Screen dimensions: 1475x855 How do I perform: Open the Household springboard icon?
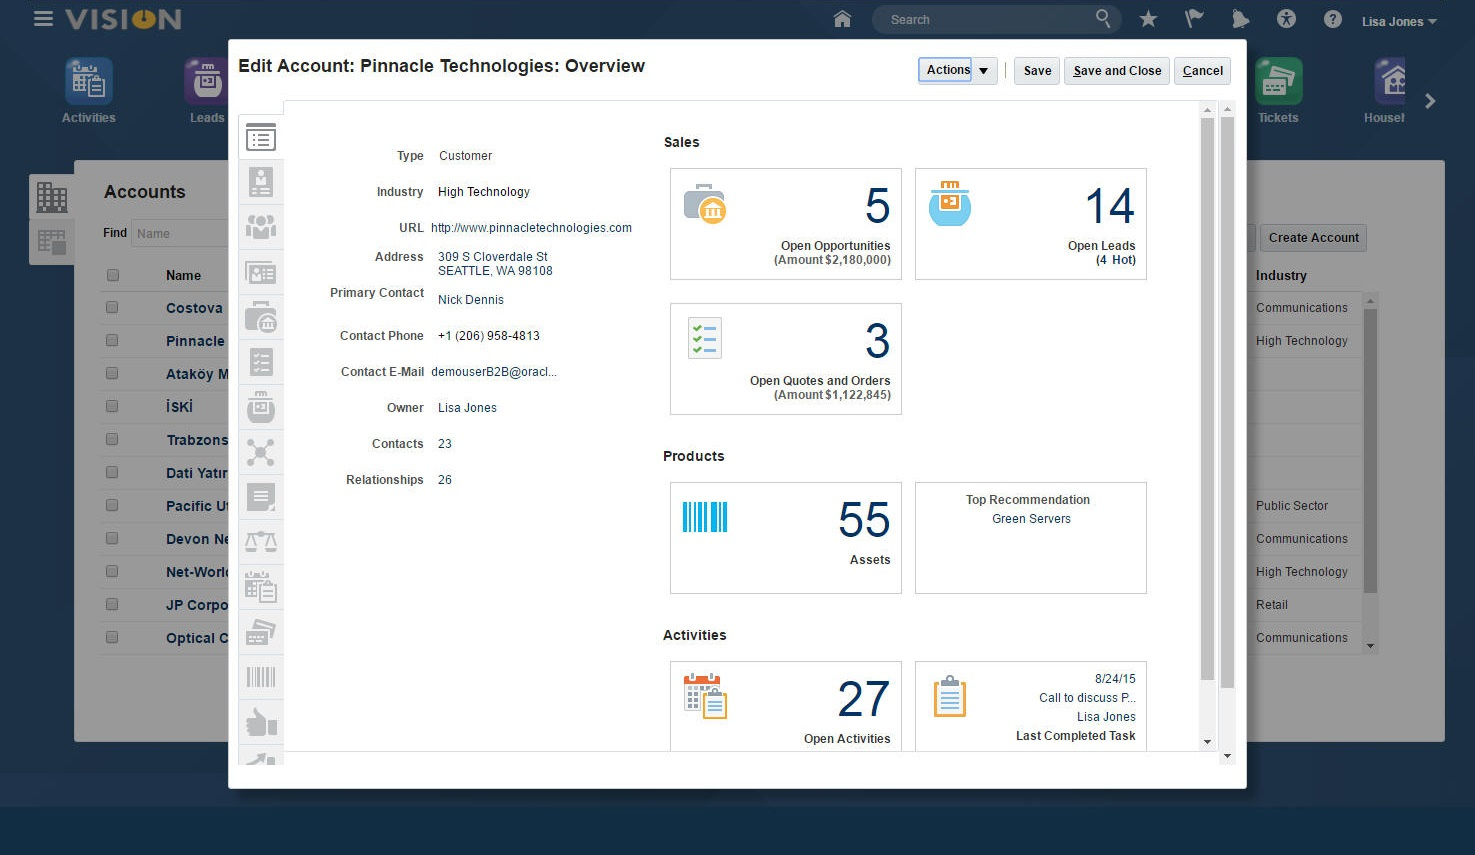[1390, 81]
